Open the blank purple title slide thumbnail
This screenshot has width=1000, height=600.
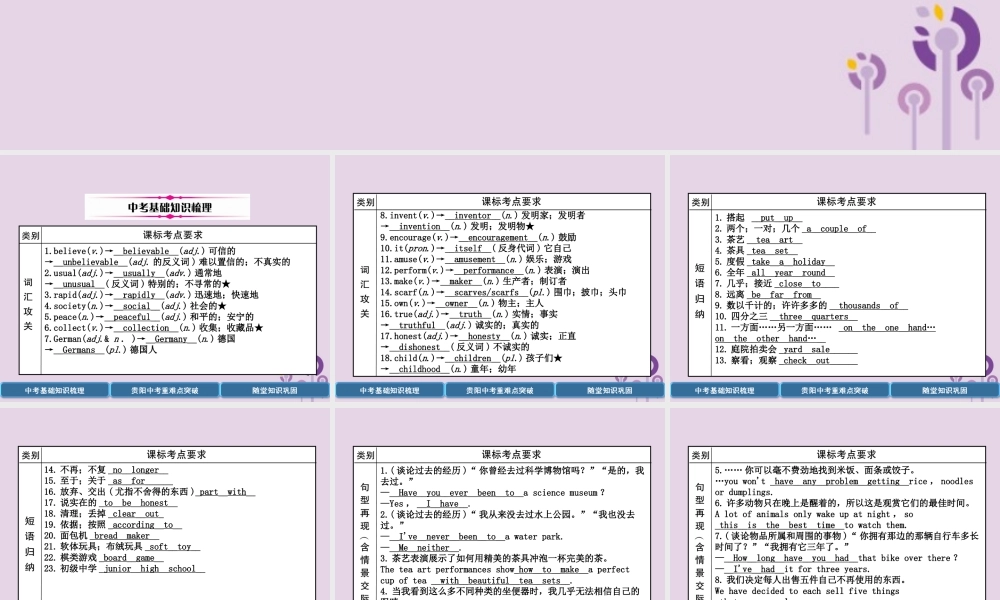click(x=500, y=75)
